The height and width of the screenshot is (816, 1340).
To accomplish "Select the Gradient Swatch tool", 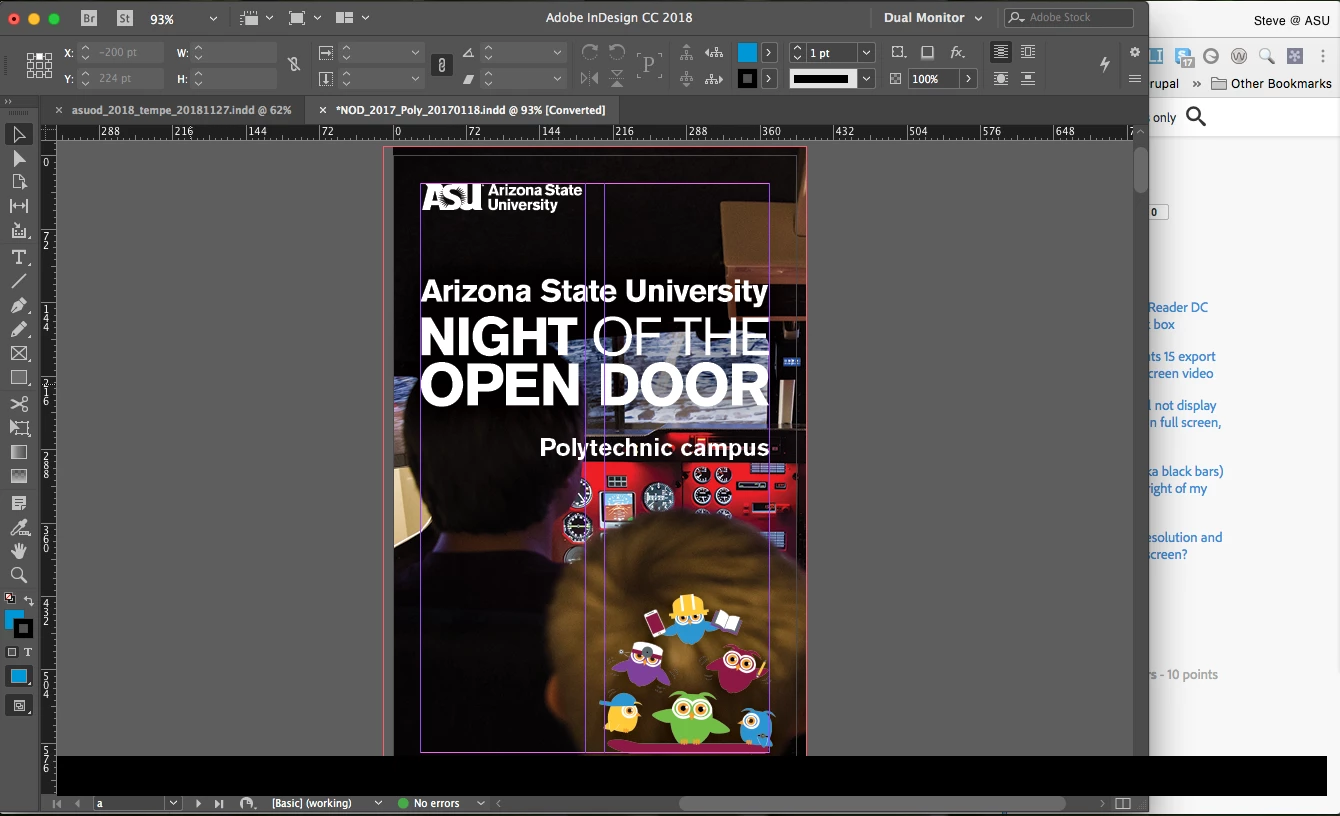I will 19,452.
